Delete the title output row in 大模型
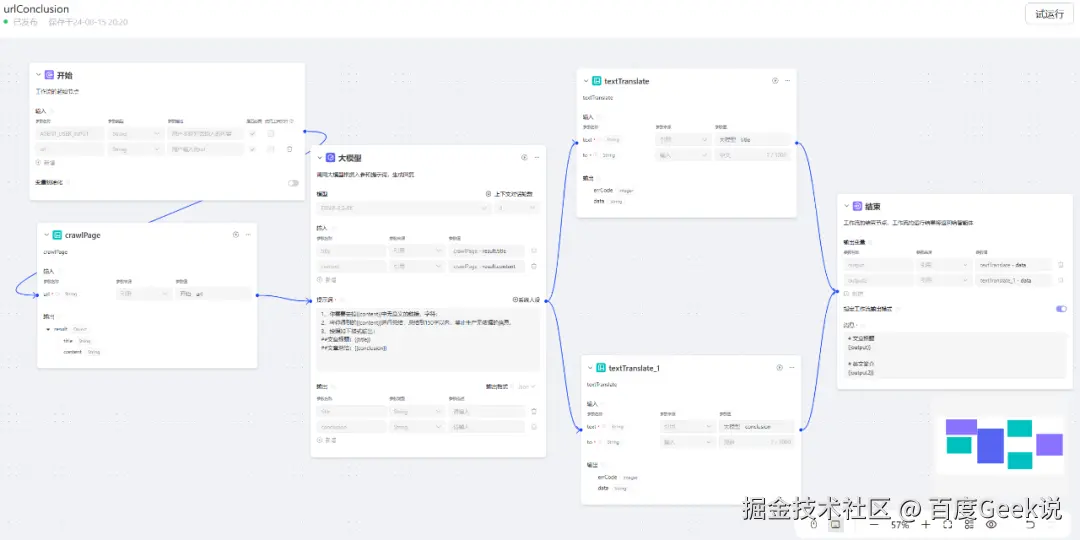The width and height of the screenshot is (1080, 540). [x=534, y=411]
